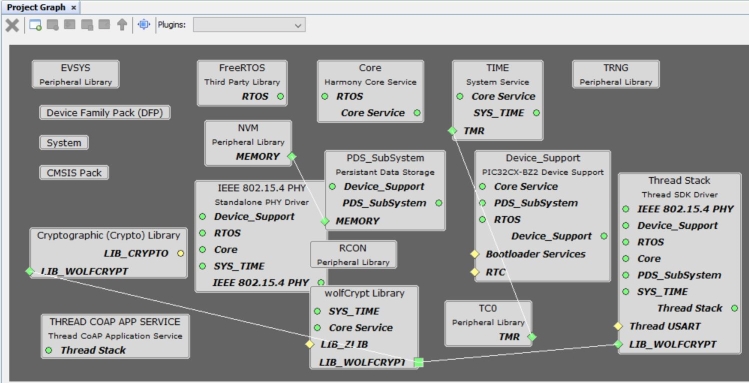Screen dimensions: 749x383
Task: Click IEEE PHY node's Core circle
Action: click(203, 250)
